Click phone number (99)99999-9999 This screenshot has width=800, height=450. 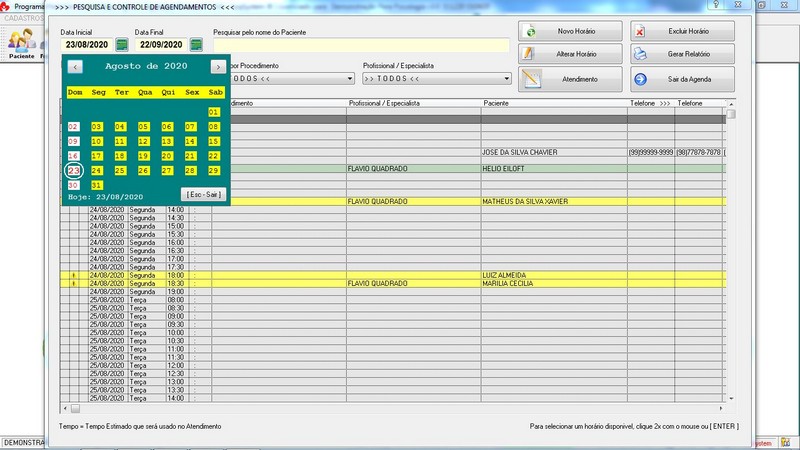(651, 152)
